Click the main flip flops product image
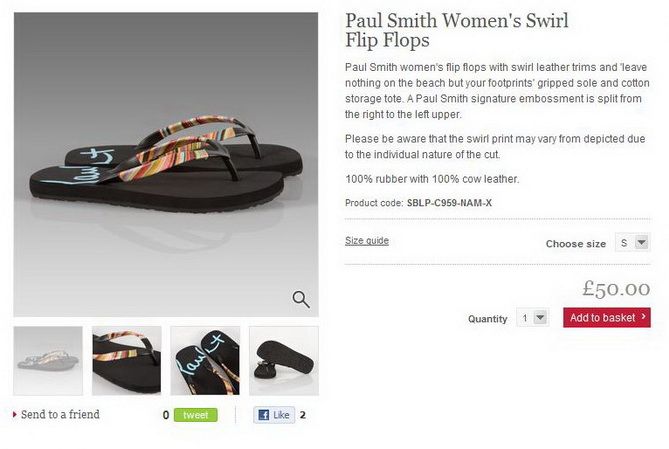This screenshot has width=669, height=449. (x=166, y=164)
